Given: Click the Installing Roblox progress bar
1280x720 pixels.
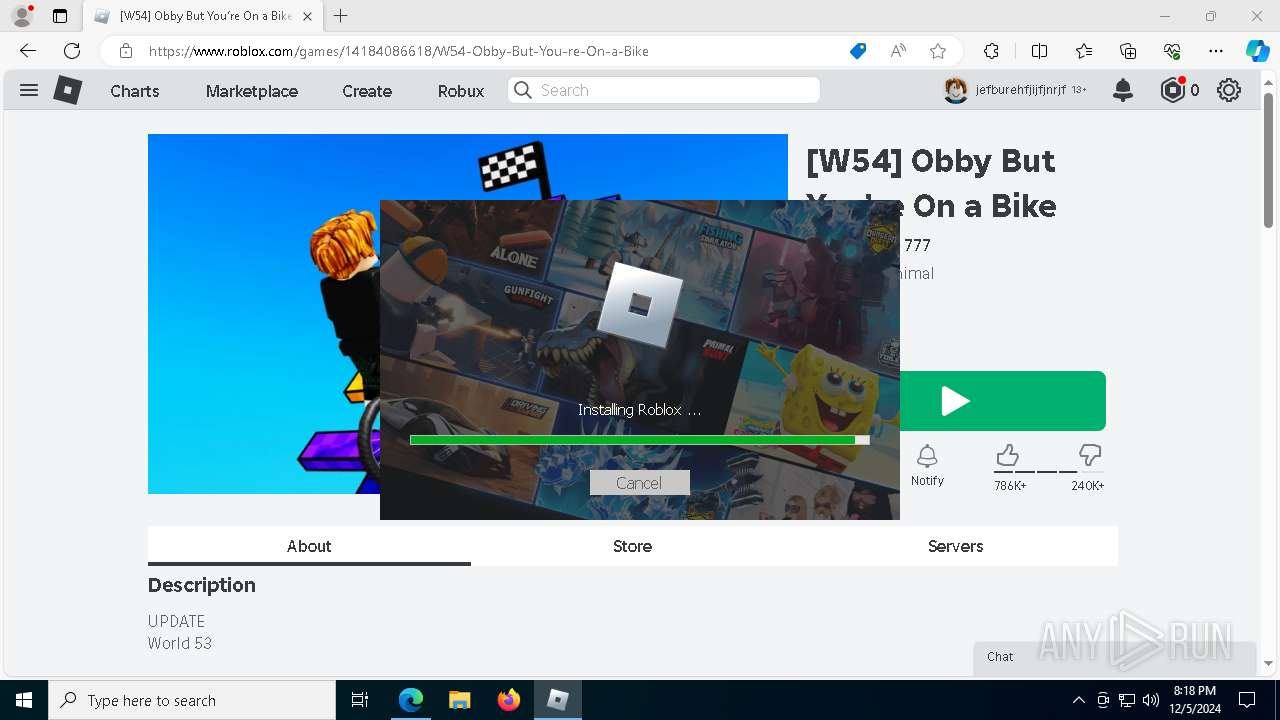Looking at the screenshot, I should tap(639, 440).
